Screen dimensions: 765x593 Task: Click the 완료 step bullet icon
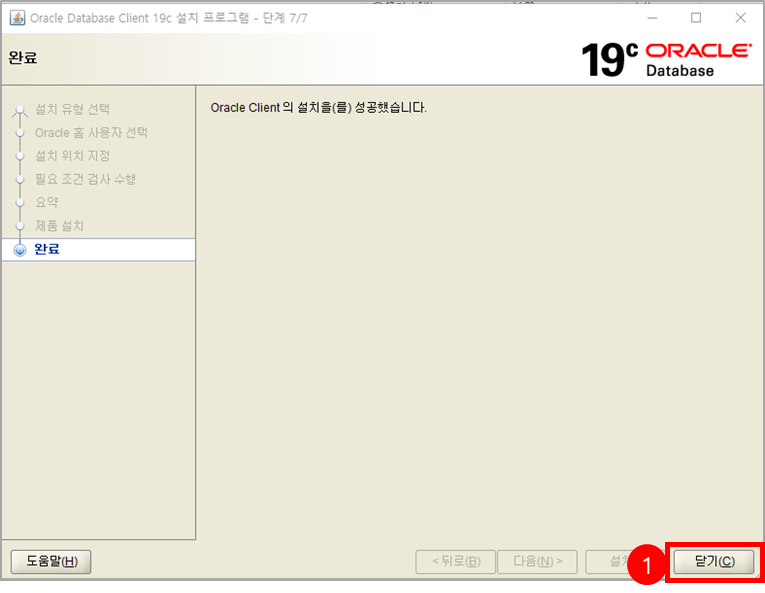(x=20, y=250)
